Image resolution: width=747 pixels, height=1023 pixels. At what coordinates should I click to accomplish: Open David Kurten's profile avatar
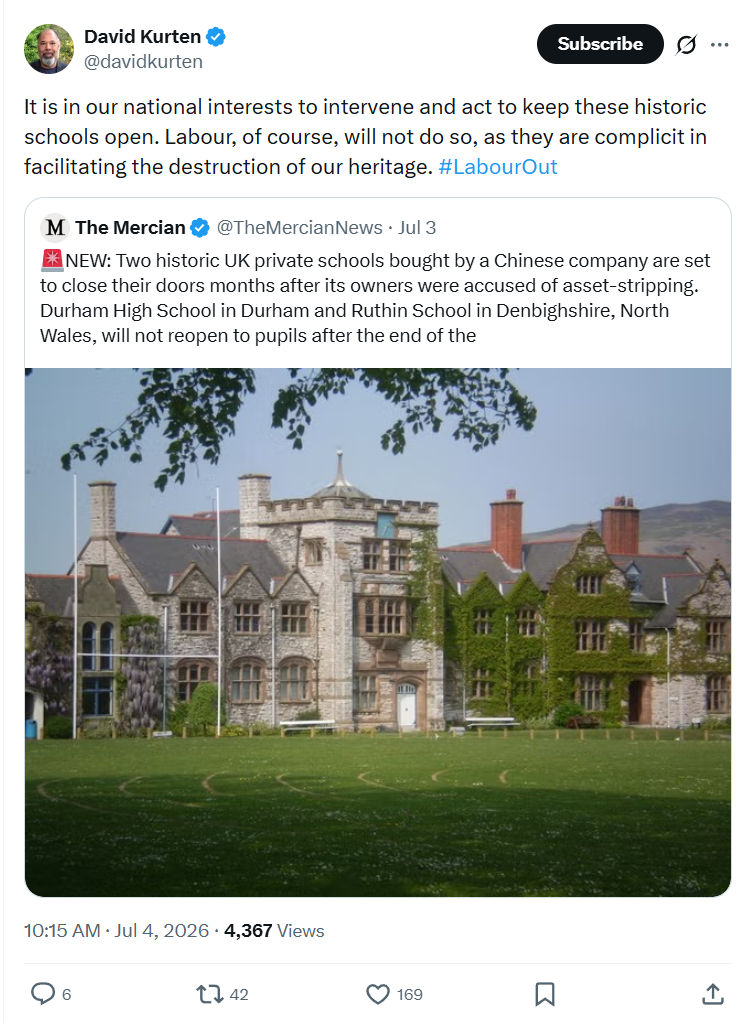click(49, 49)
